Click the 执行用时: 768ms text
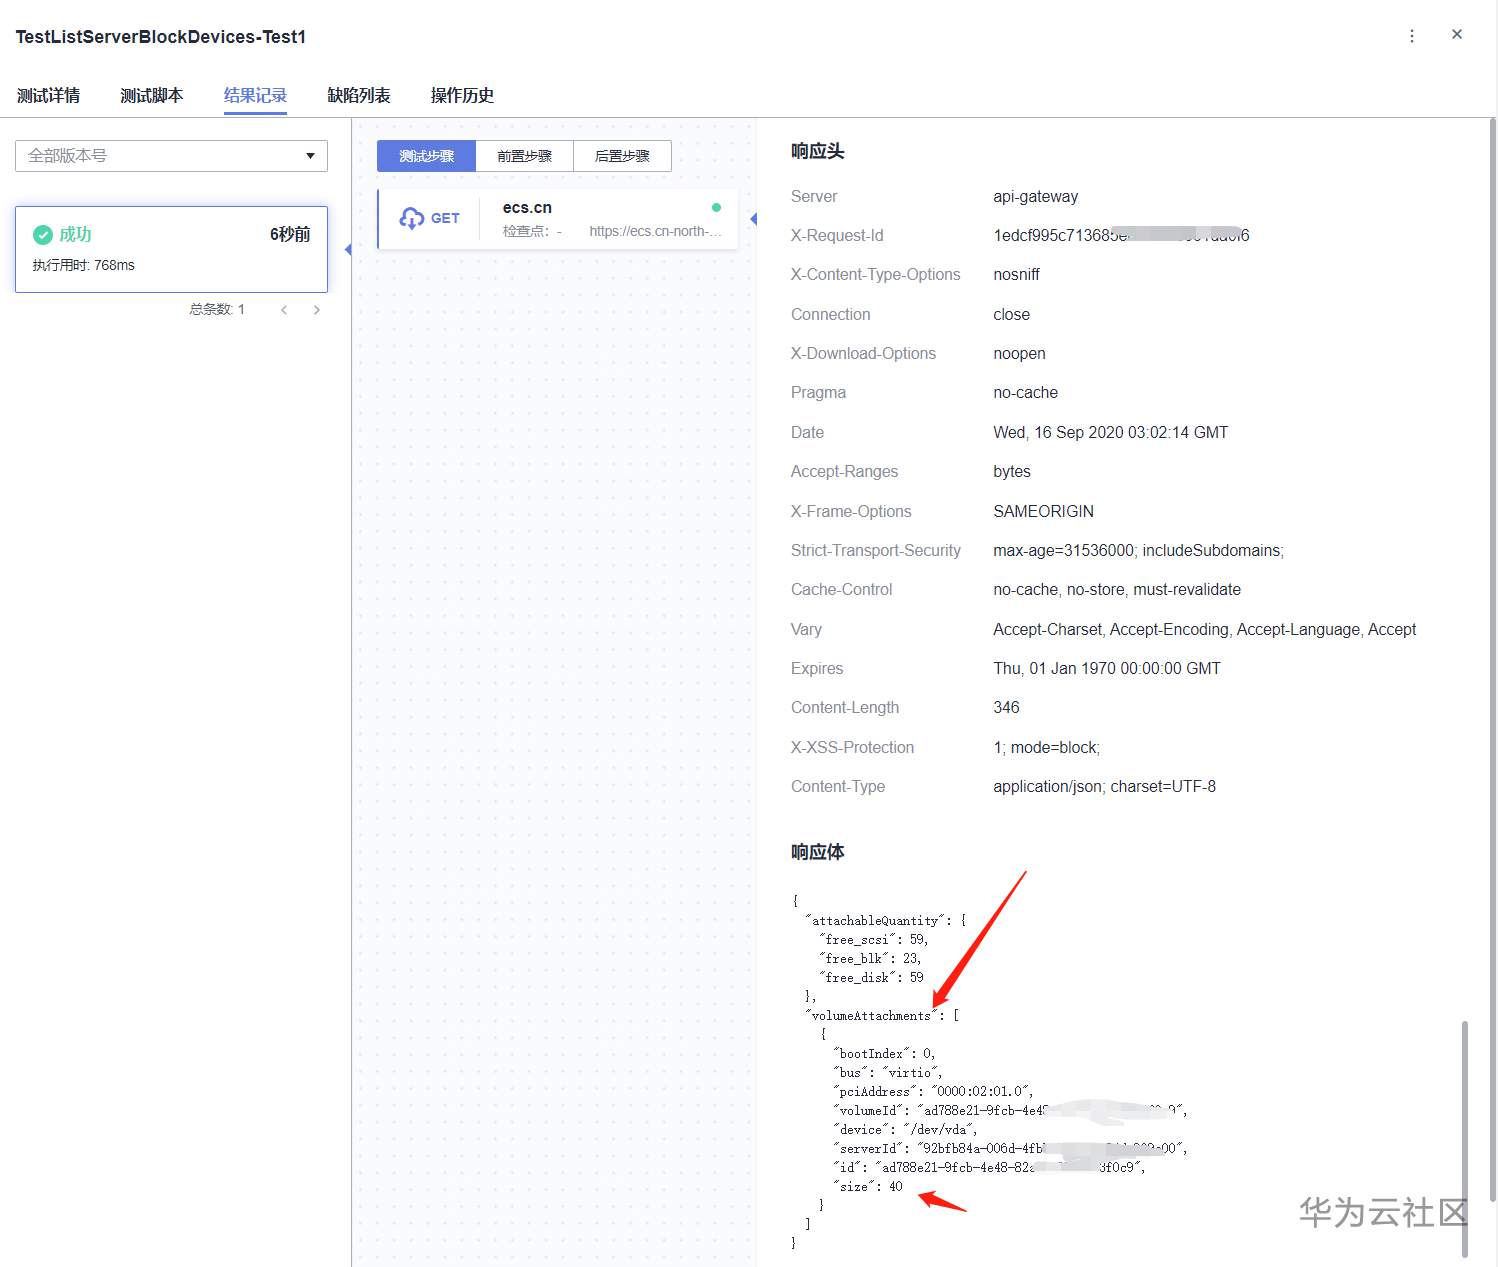 [84, 266]
